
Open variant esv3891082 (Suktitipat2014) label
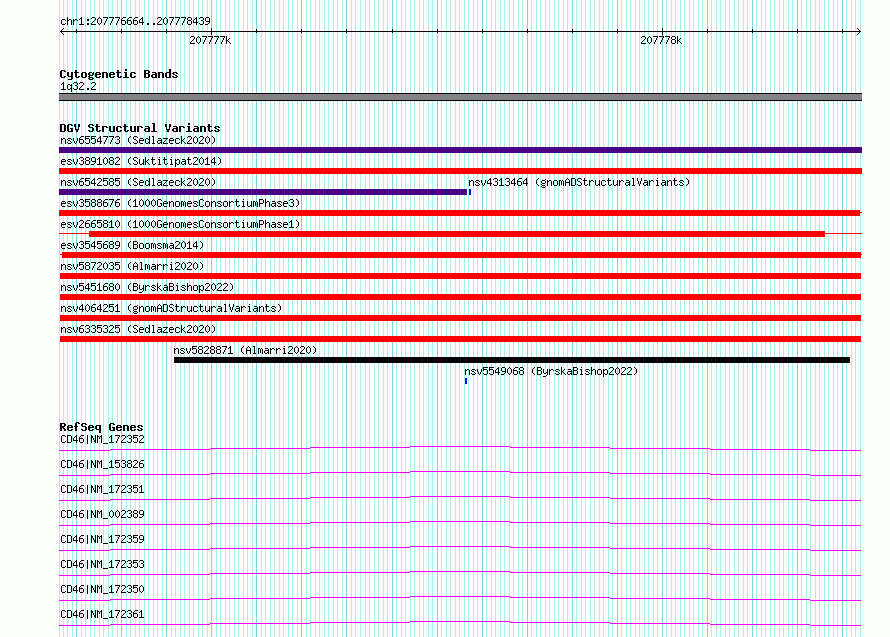(141, 161)
